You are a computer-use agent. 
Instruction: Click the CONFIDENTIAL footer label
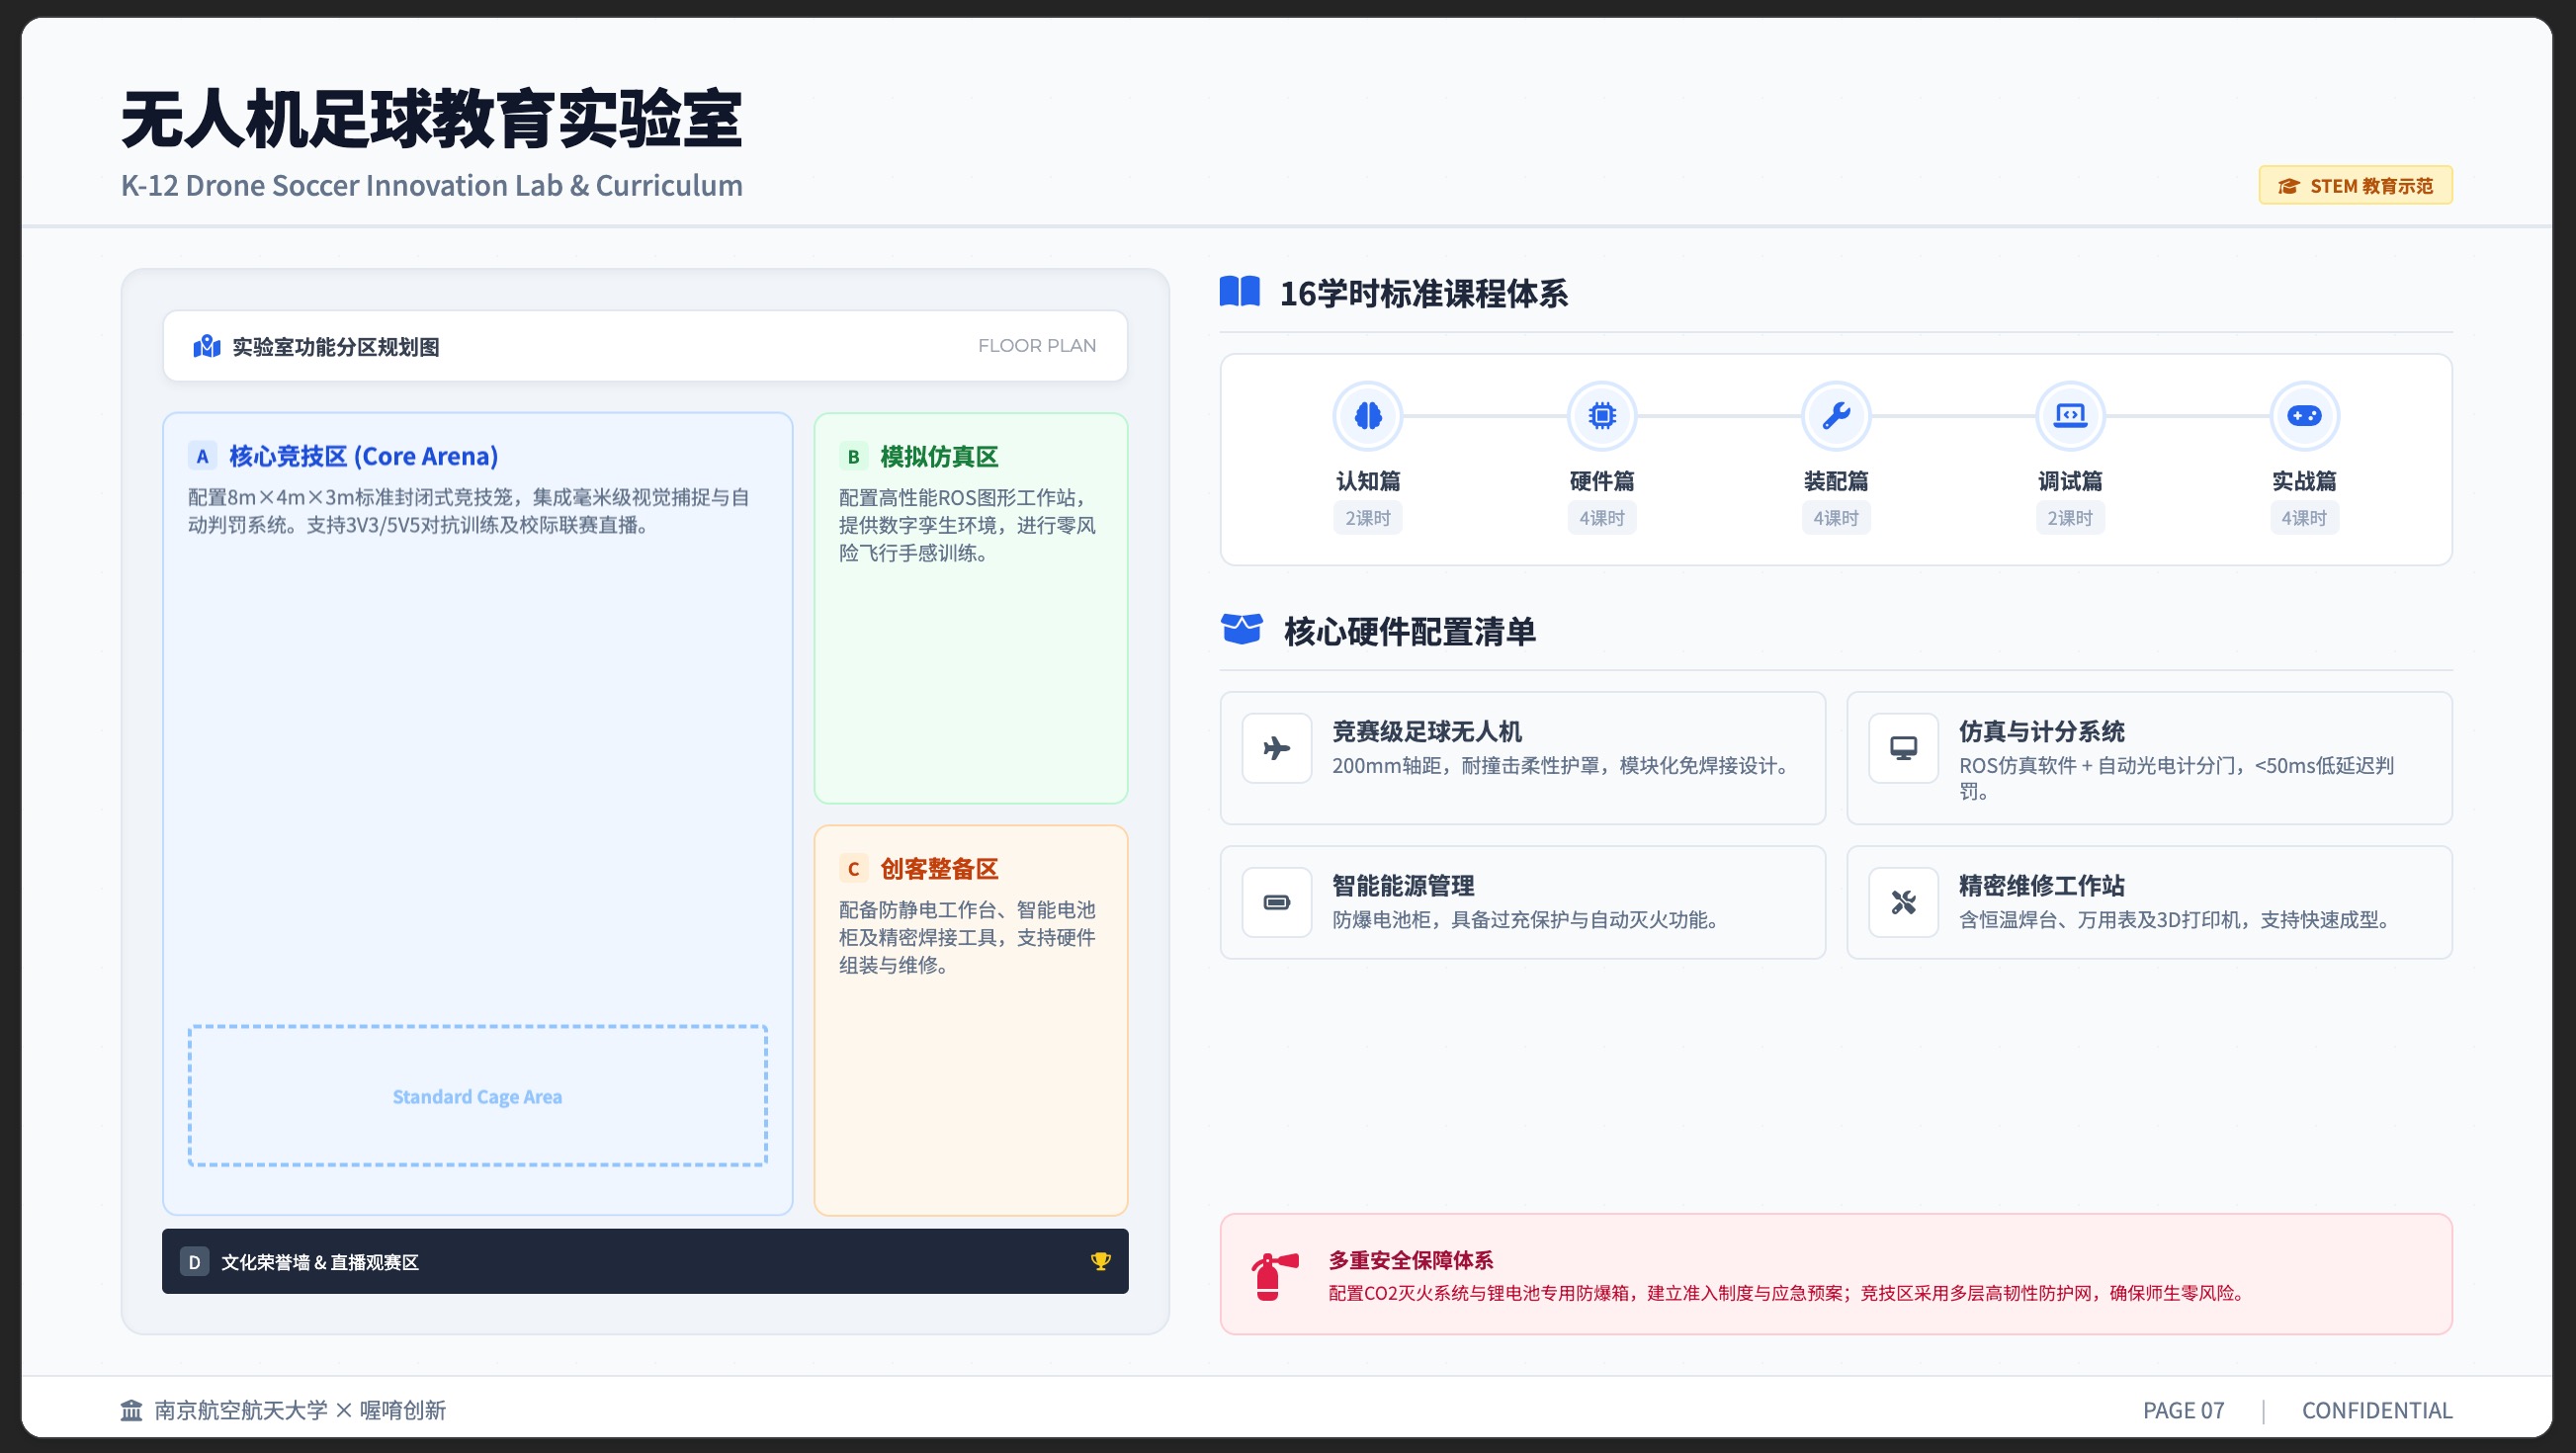pyautogui.click(x=2377, y=1410)
